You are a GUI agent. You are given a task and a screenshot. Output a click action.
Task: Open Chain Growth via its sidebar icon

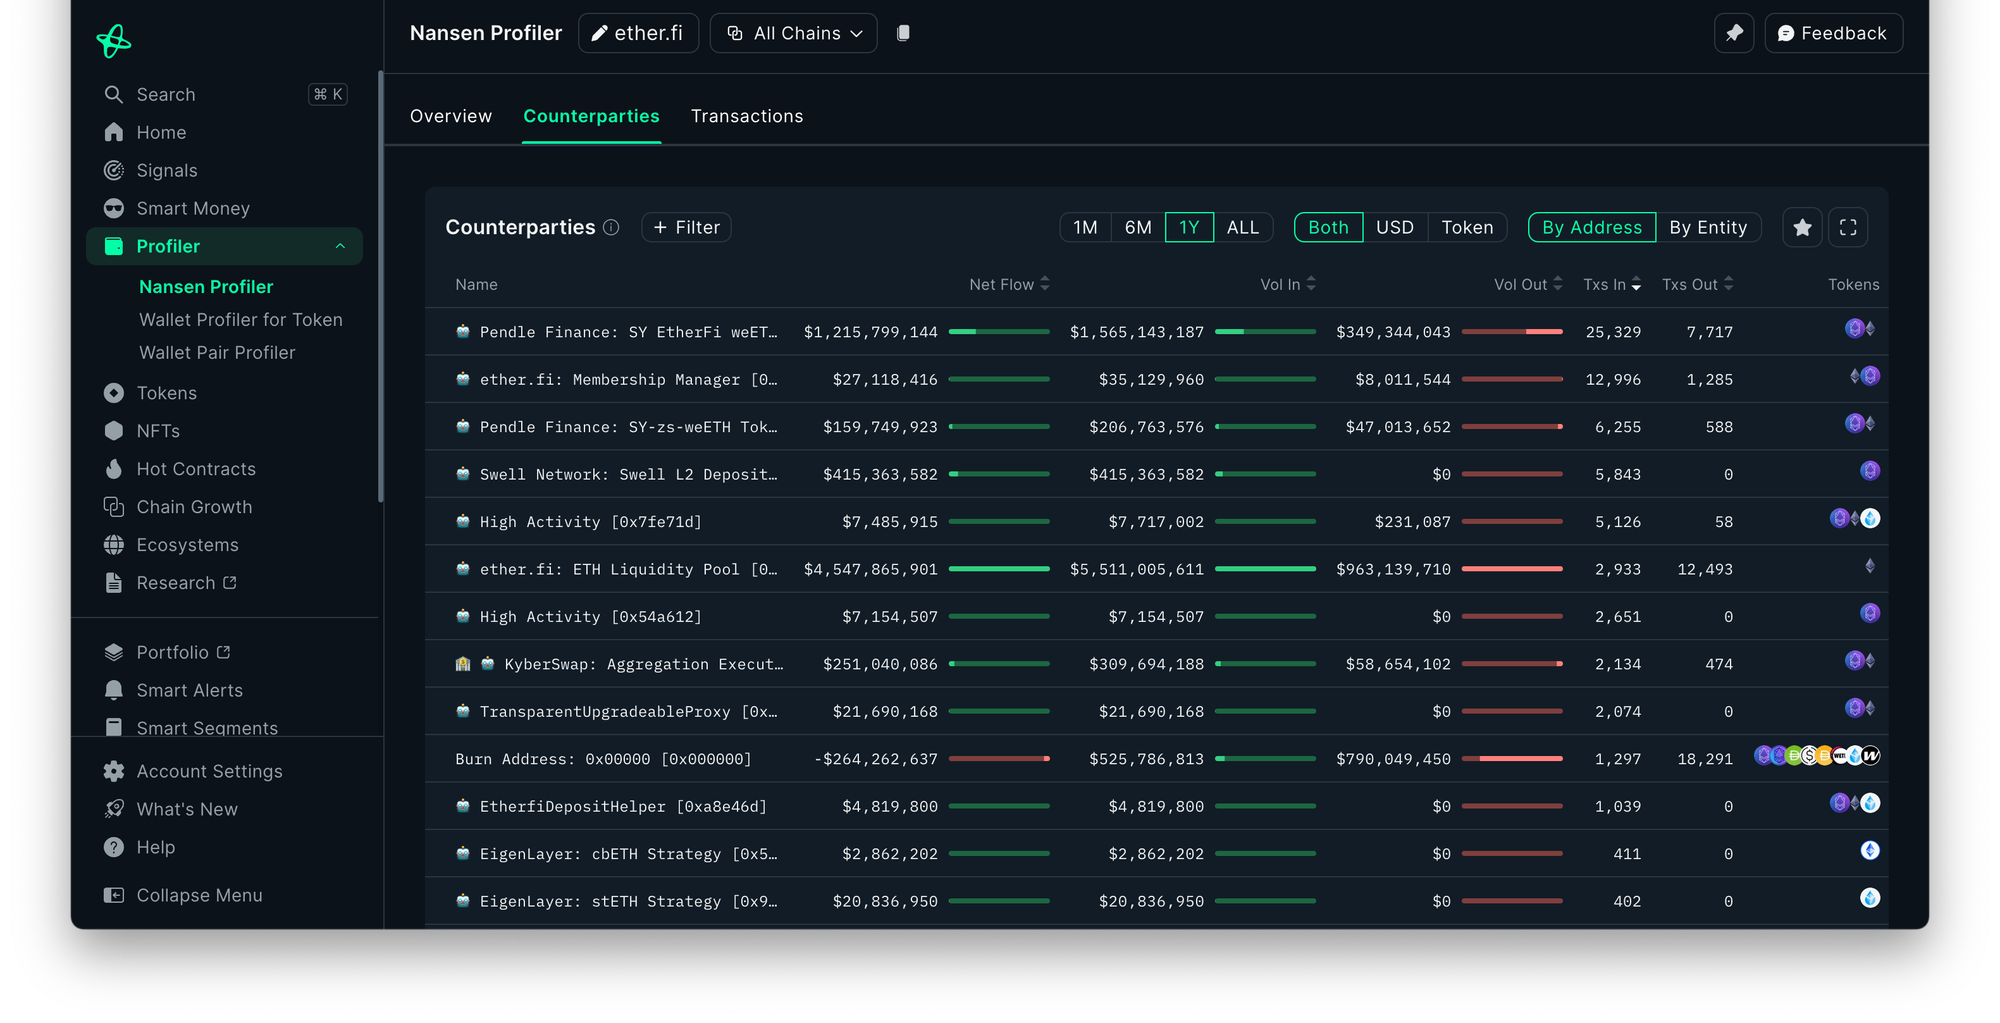(x=114, y=506)
